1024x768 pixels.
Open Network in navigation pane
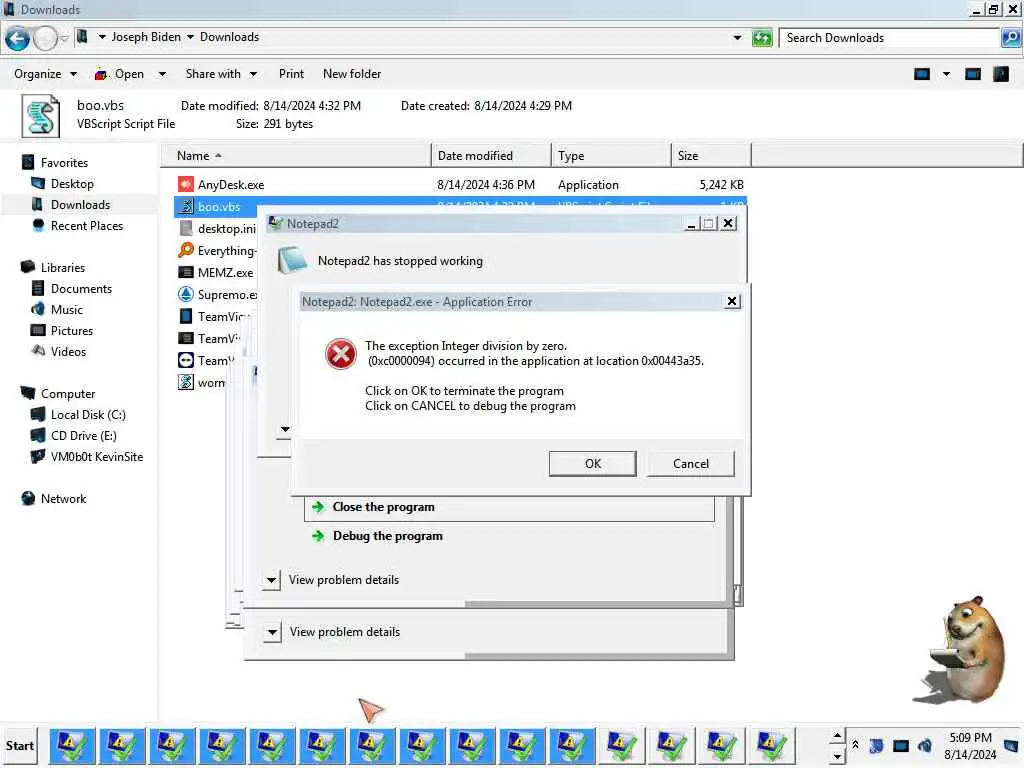(x=63, y=499)
